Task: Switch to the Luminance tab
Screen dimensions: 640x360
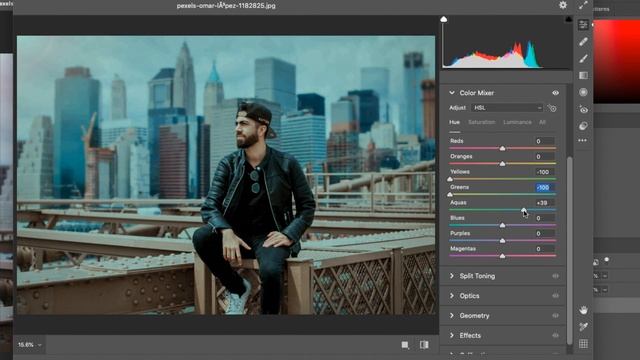Action: coord(517,122)
